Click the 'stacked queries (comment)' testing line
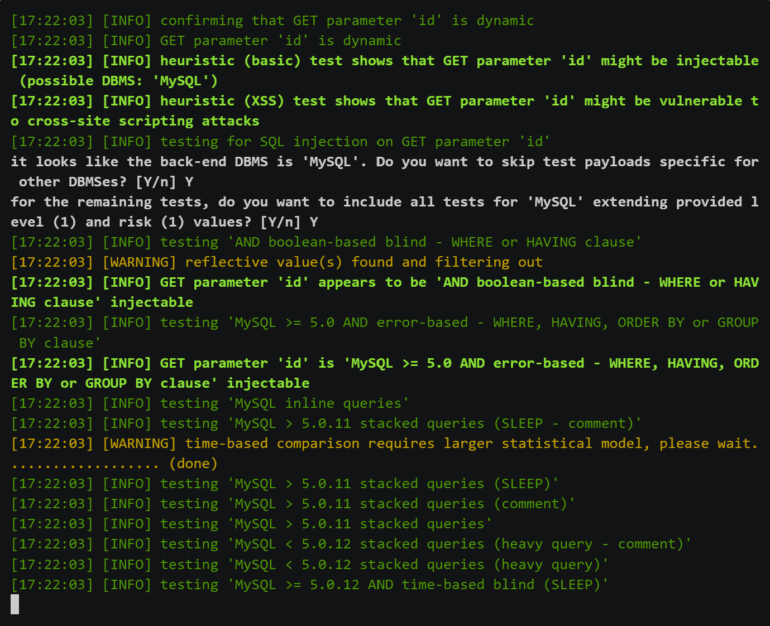Screen dimensions: 770x626 293,504
